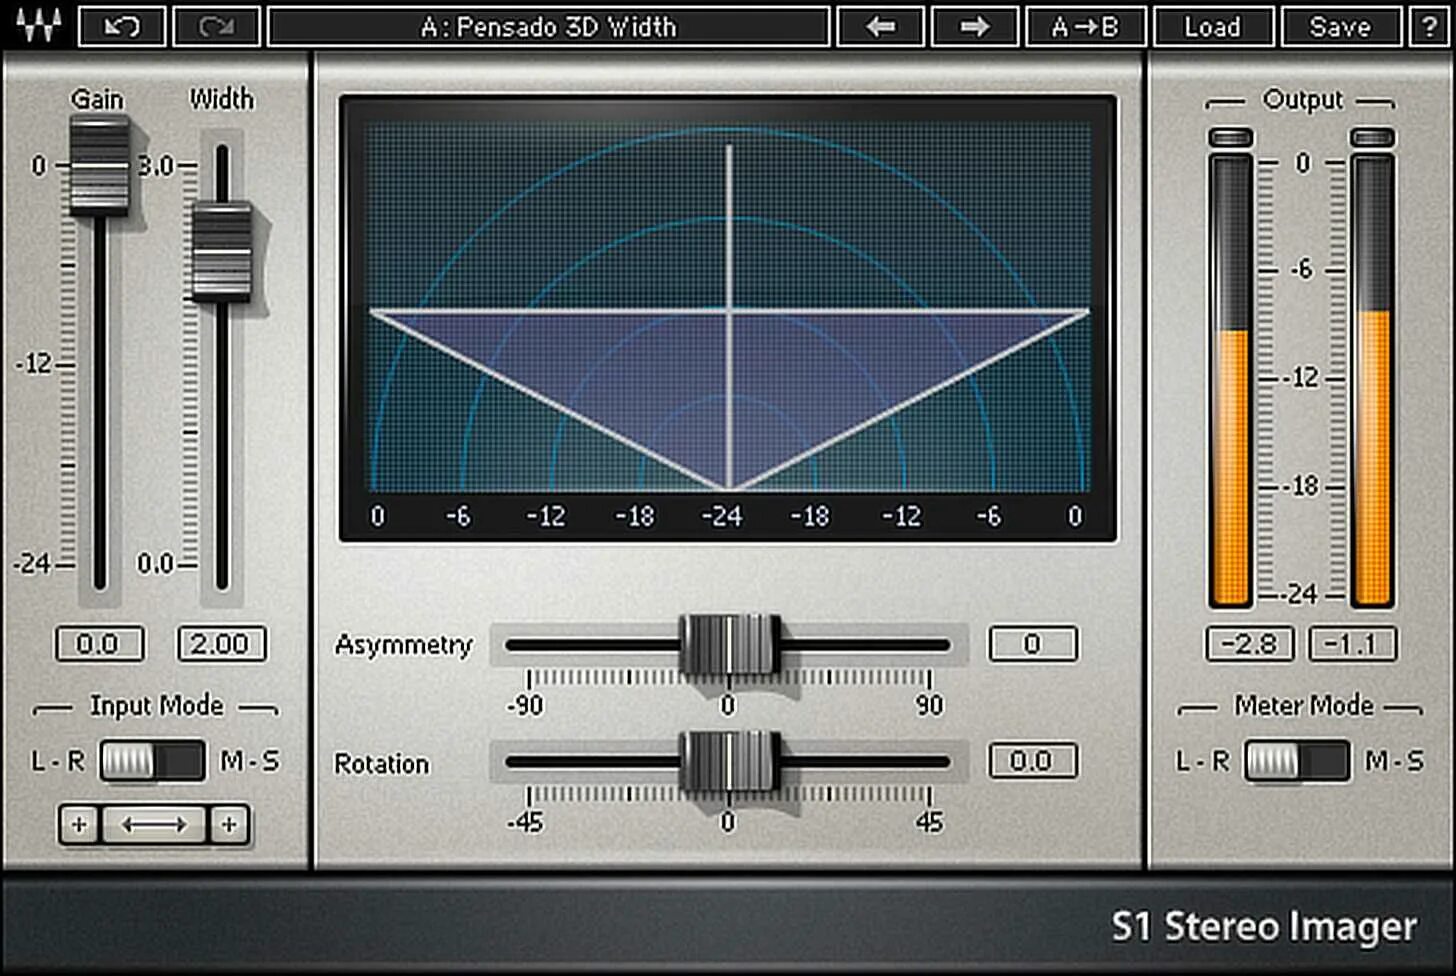Viewport: 1456px width, 976px height.
Task: Click the Meter Mode M-S label
Action: click(x=1395, y=761)
